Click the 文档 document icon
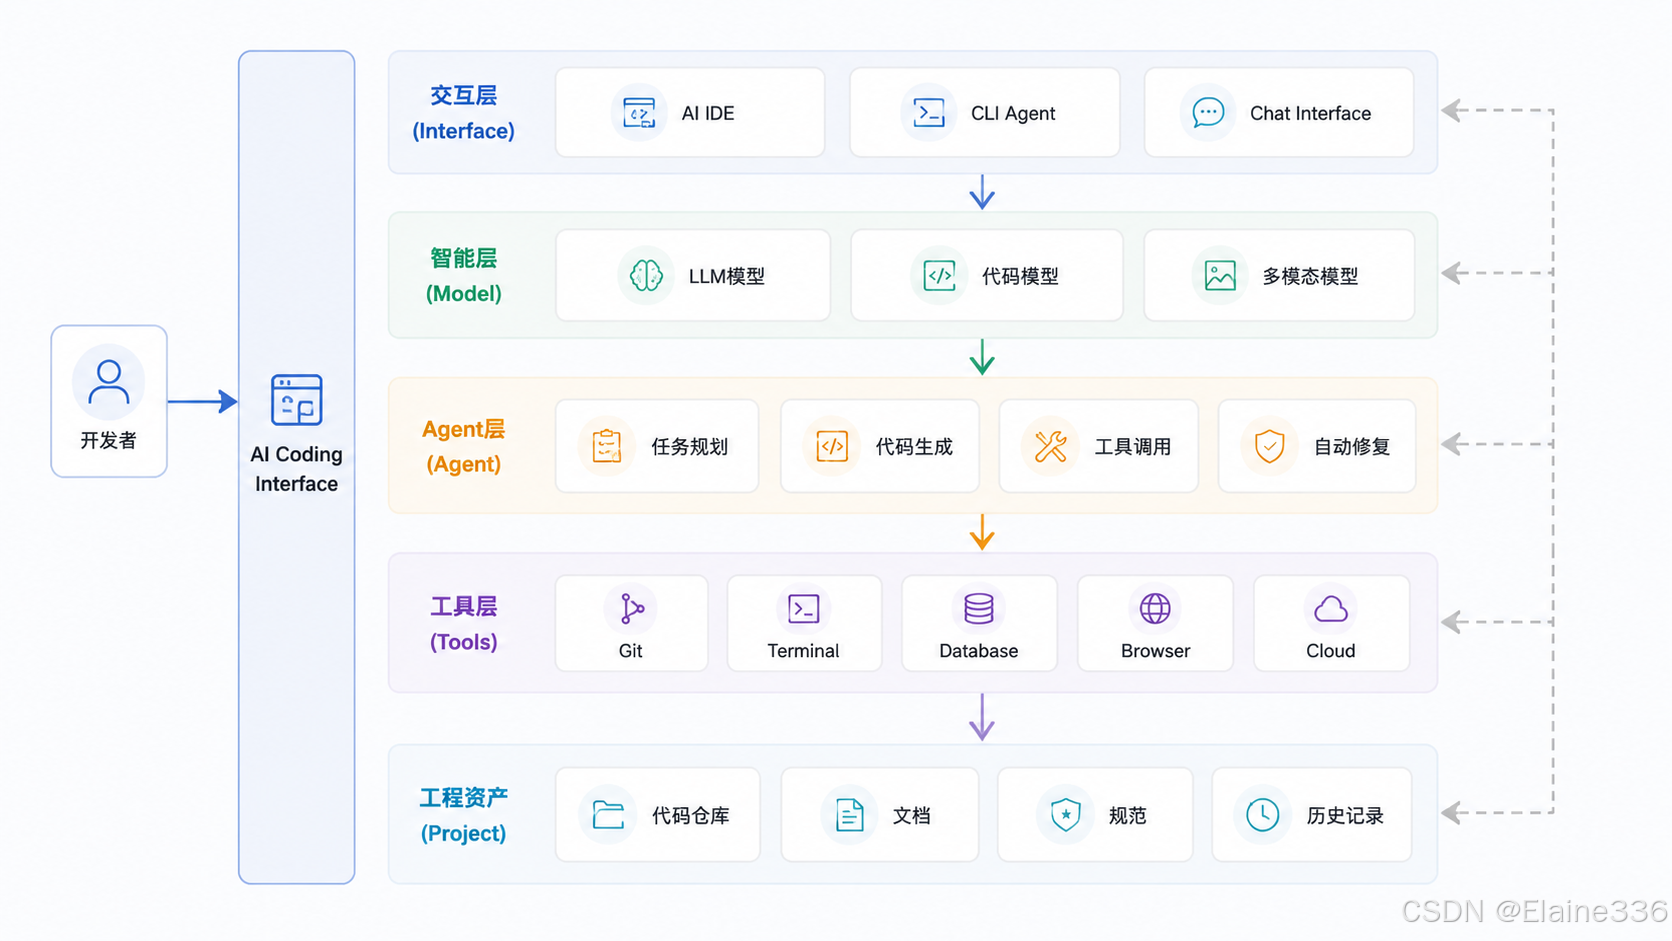 point(849,815)
